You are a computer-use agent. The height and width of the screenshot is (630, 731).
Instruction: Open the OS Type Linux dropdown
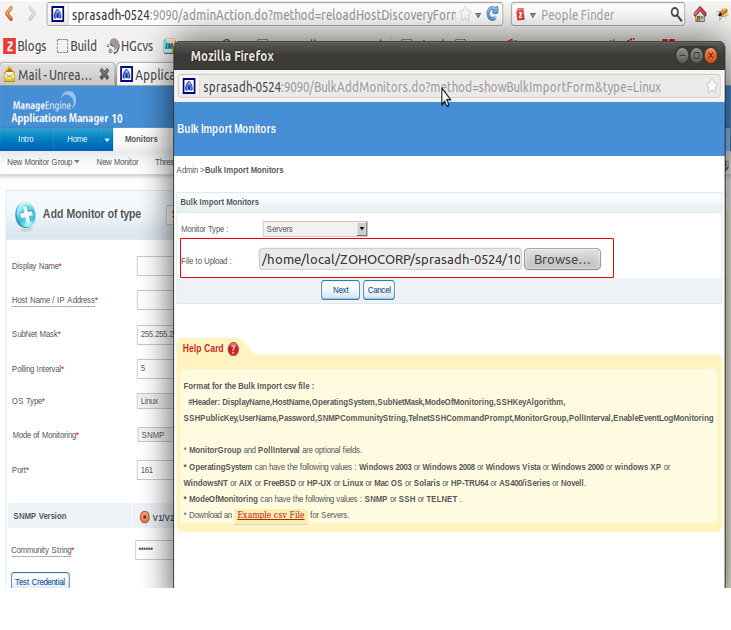(x=155, y=401)
